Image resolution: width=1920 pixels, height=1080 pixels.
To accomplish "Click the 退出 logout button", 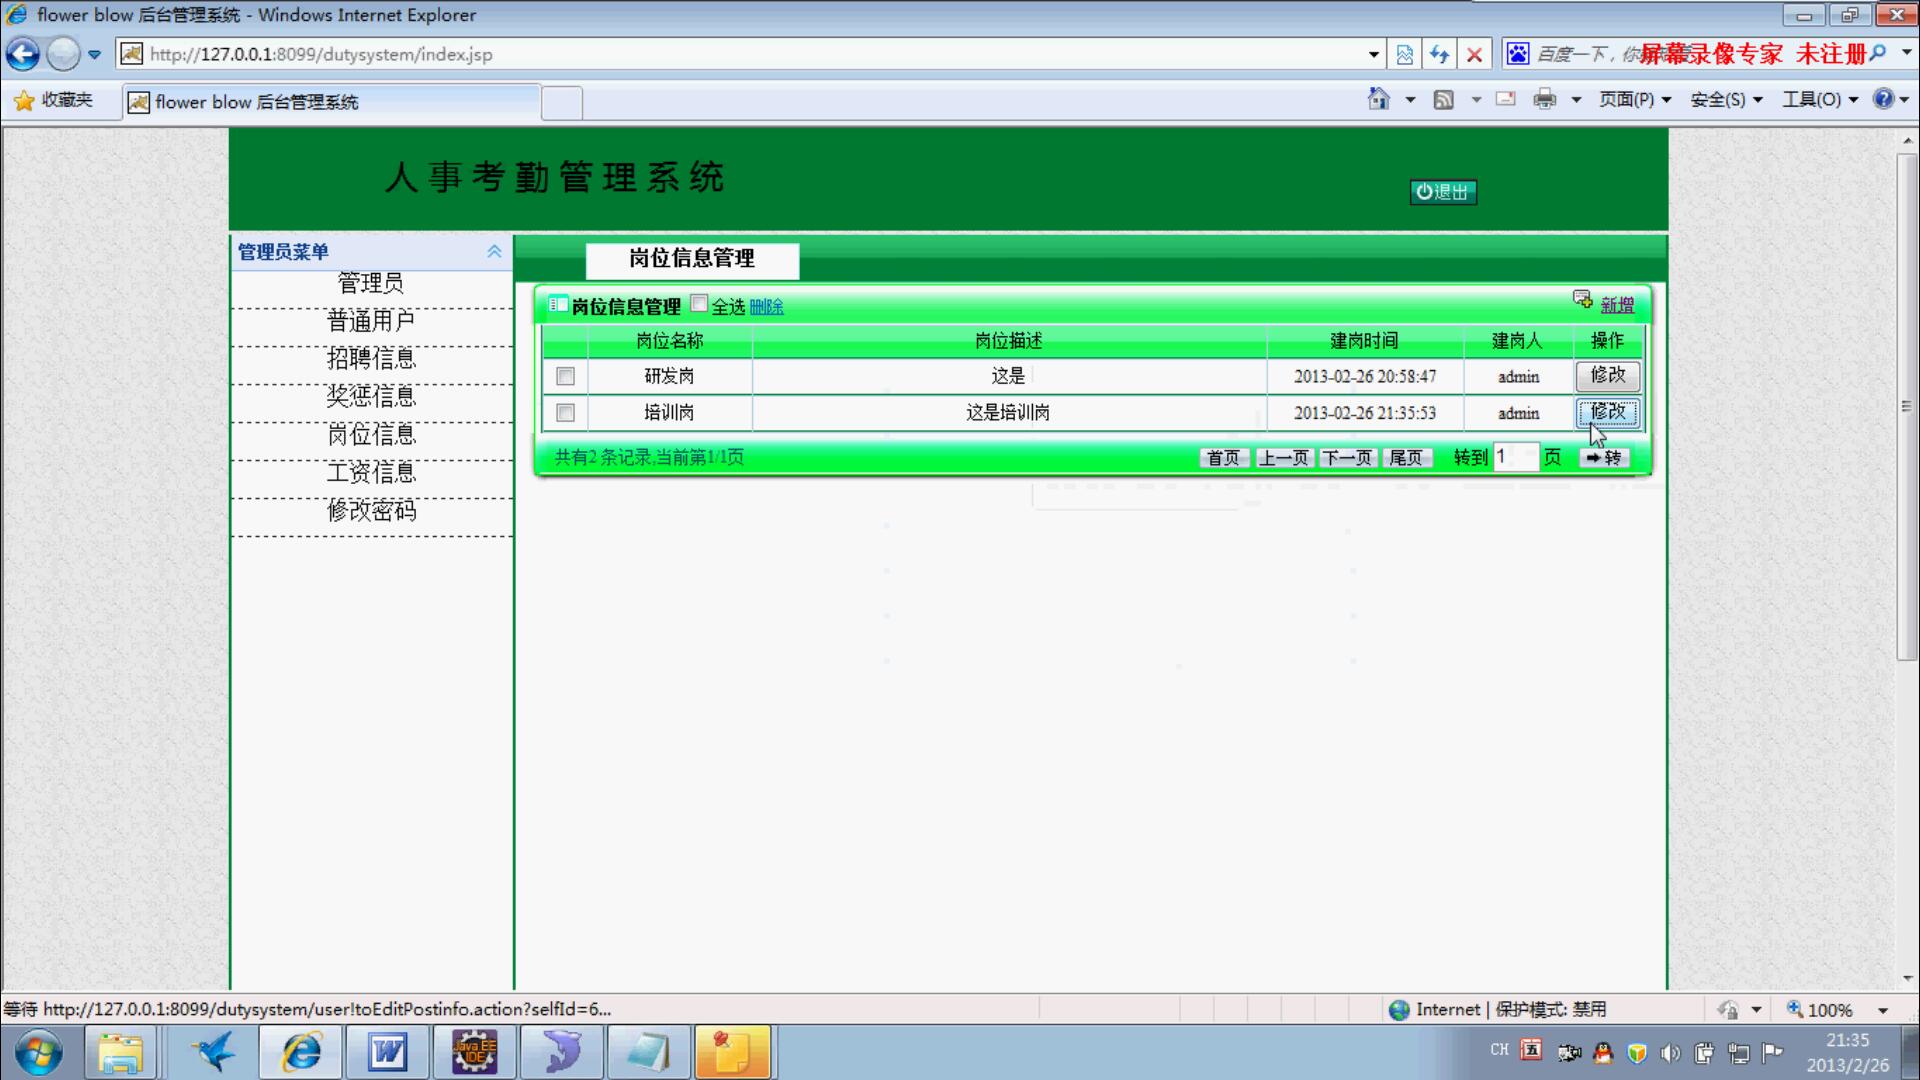I will click(x=1443, y=192).
